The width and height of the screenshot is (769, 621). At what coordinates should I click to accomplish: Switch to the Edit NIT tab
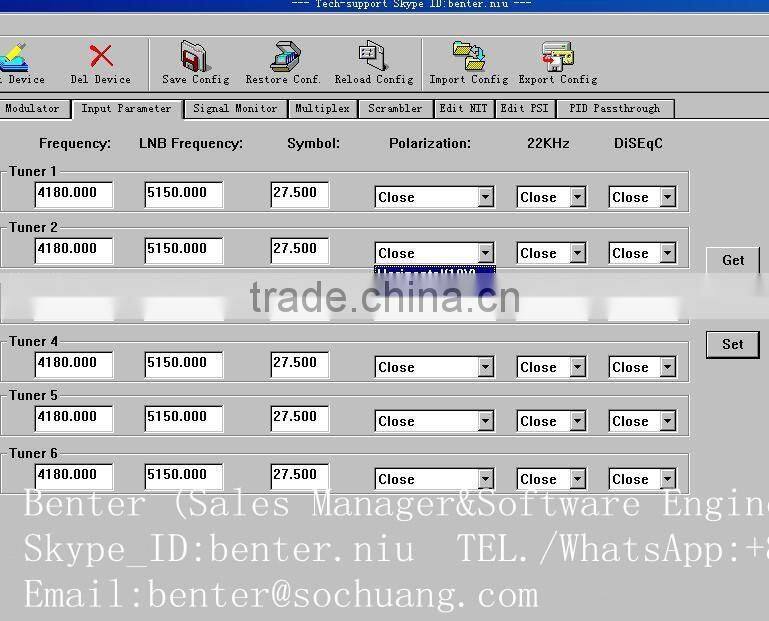pos(463,108)
